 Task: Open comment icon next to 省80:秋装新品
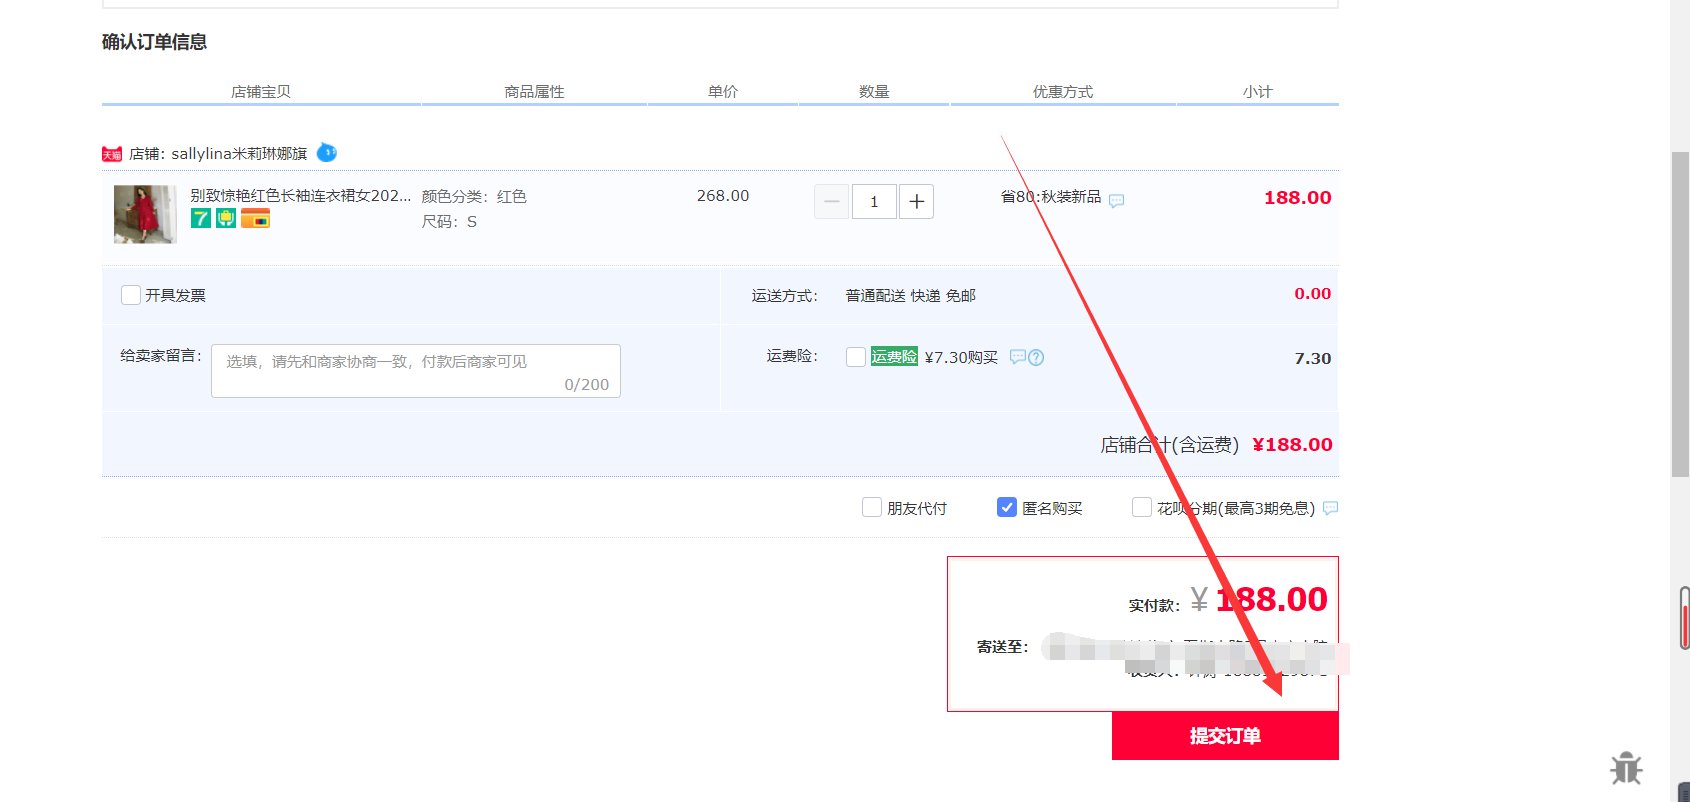(1117, 201)
